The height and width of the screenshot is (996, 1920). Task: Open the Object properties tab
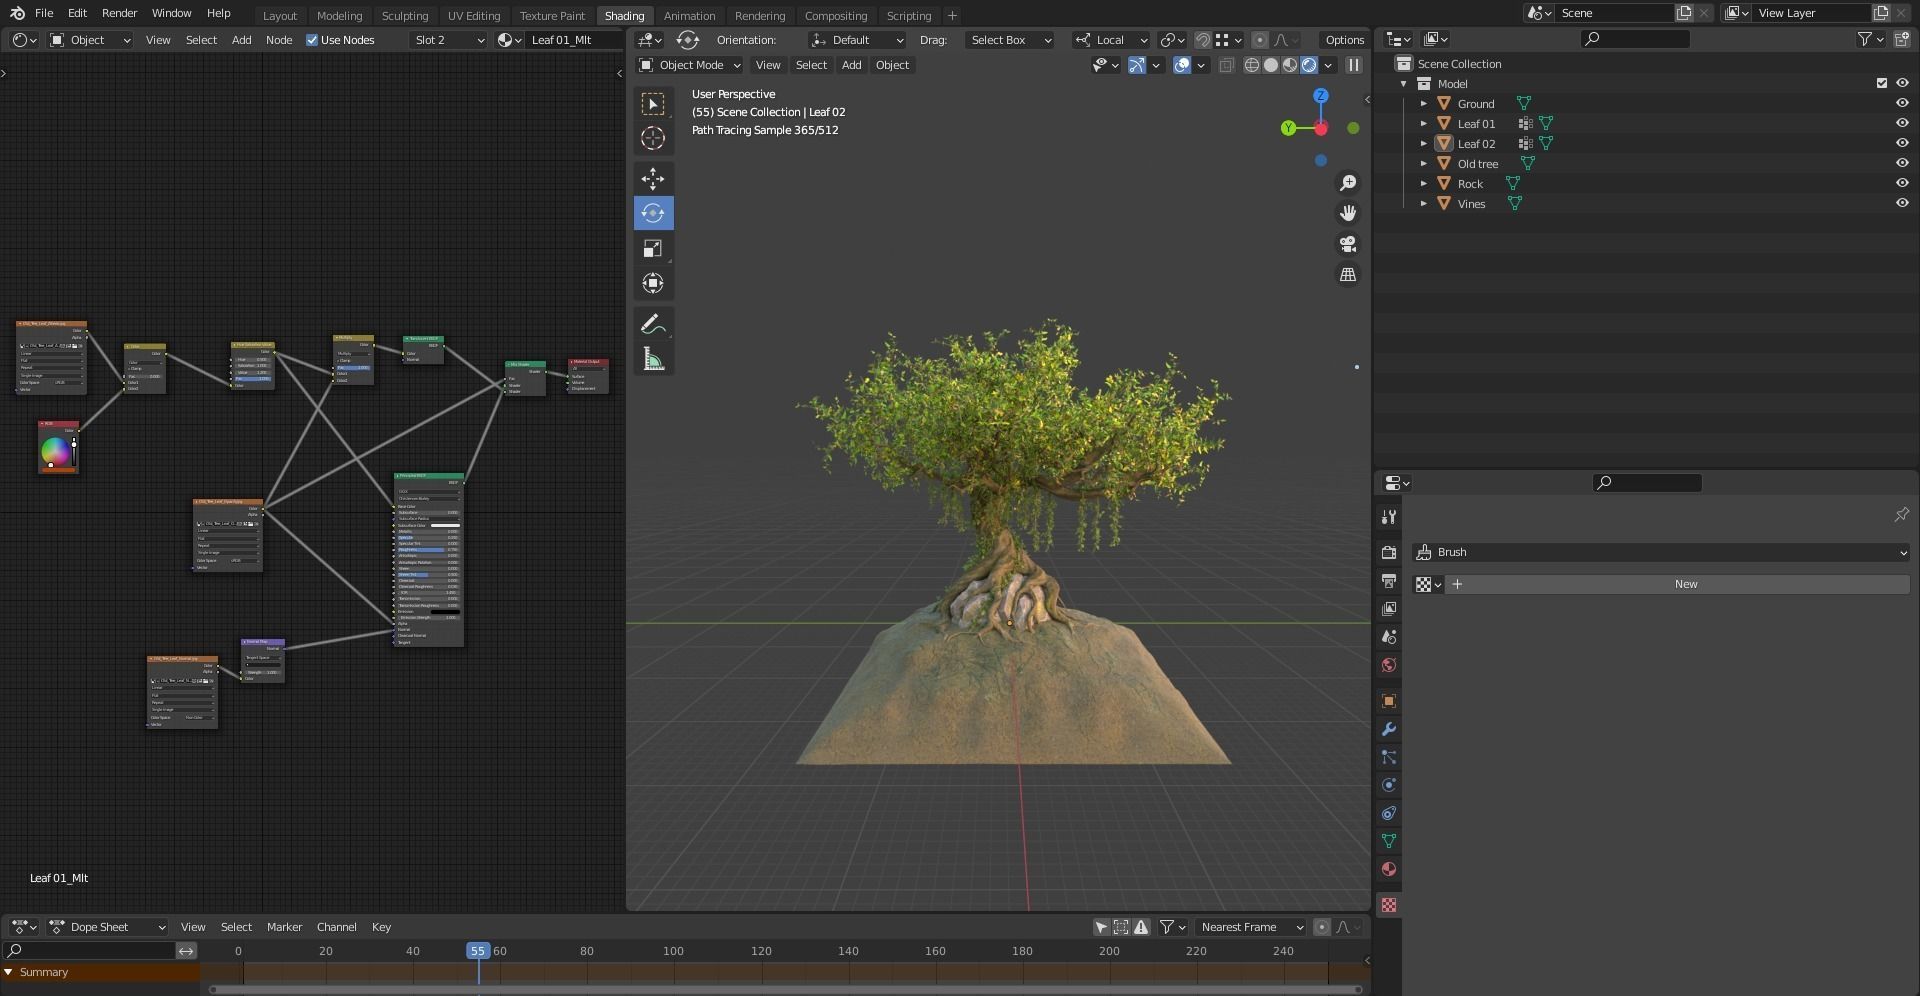[1388, 701]
